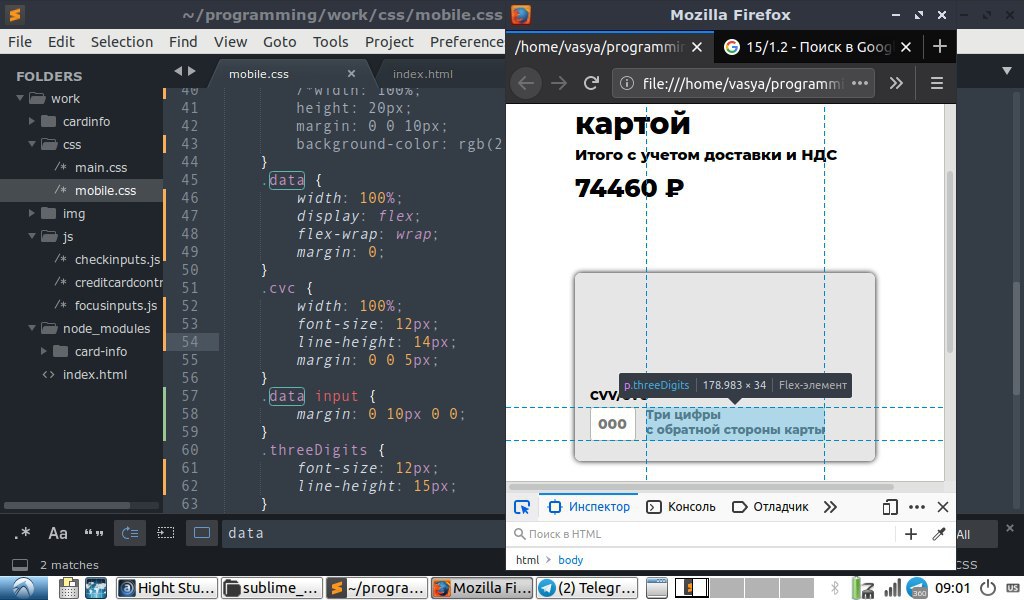The height and width of the screenshot is (600, 1024).
Task: Open the File menu in Sublime
Action: point(20,42)
